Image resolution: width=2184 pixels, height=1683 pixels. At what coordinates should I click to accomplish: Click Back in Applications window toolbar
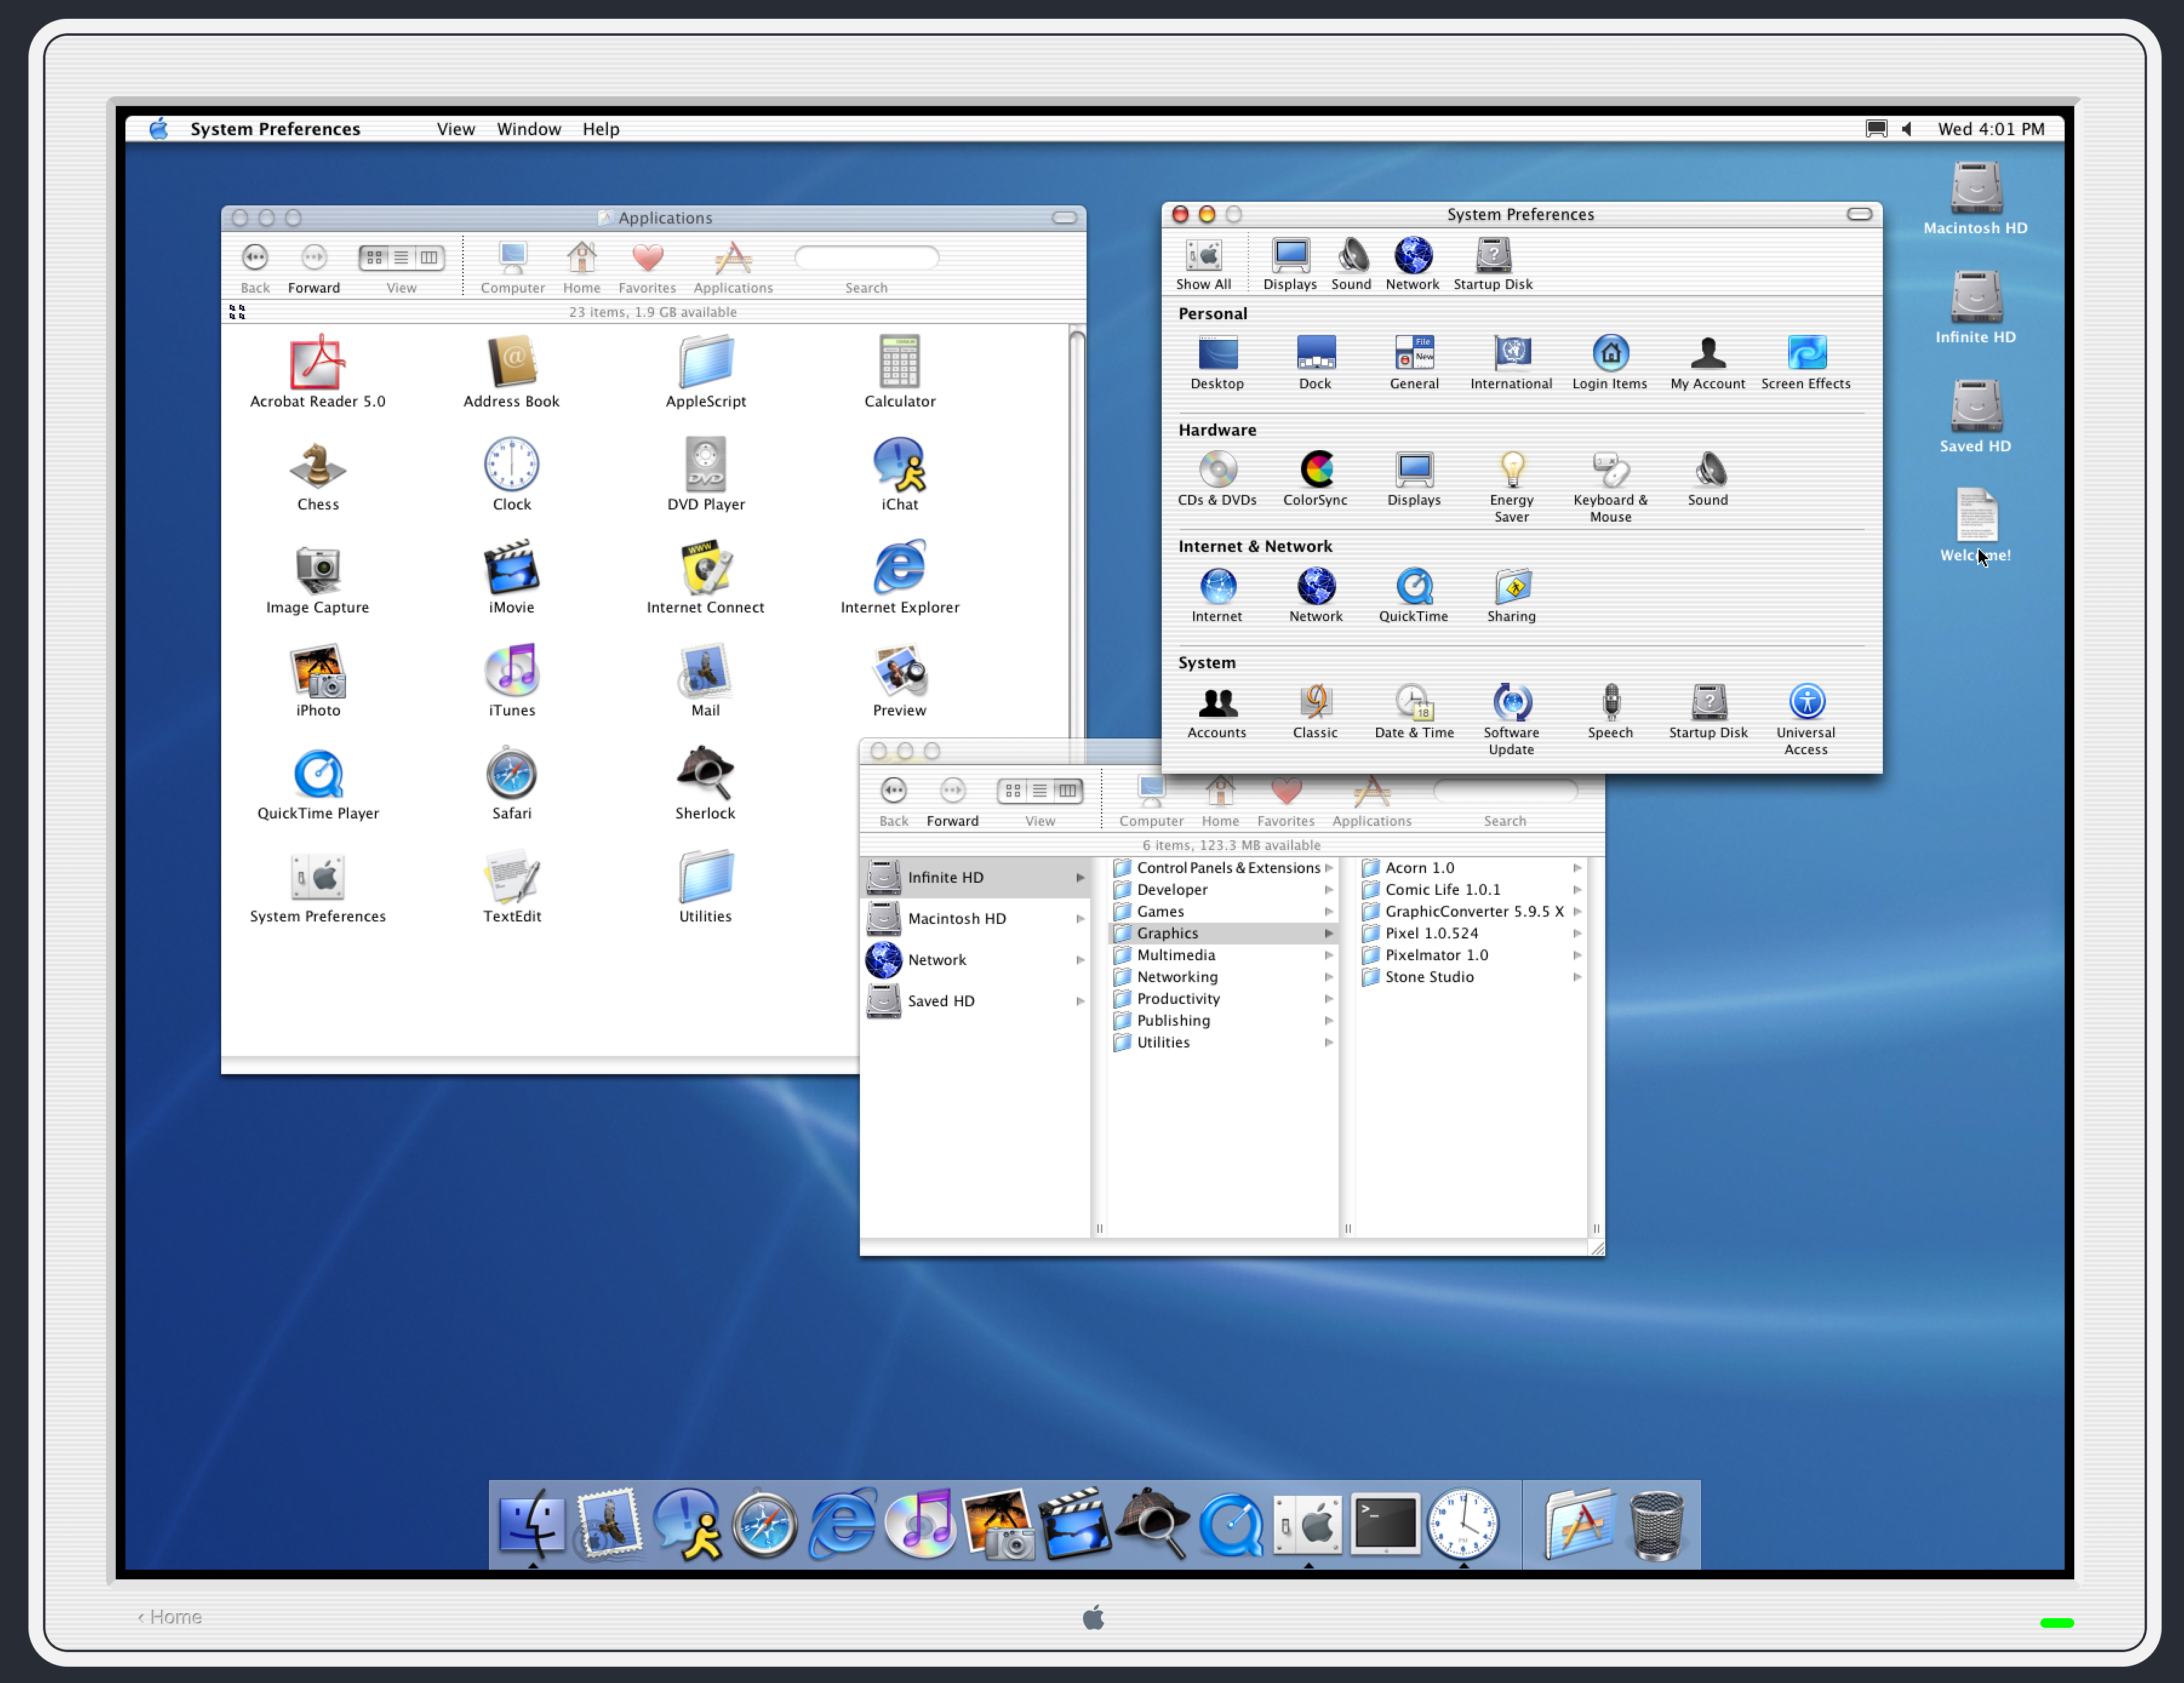255,268
